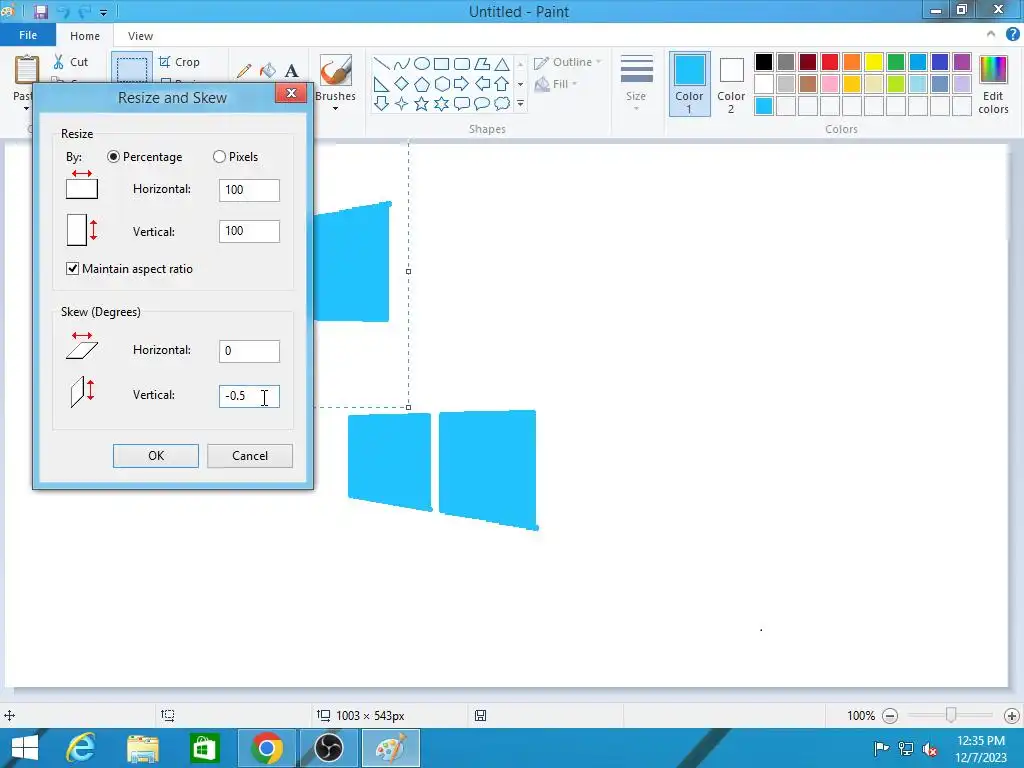Open Google Chrome from taskbar
Screen dimensions: 1024x768
[x=266, y=748]
